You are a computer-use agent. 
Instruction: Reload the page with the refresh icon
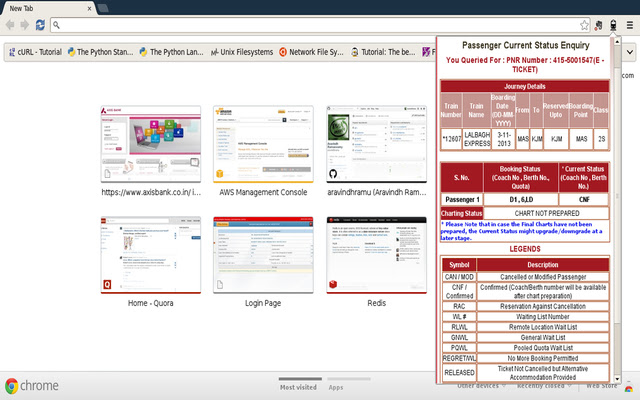[x=40, y=25]
